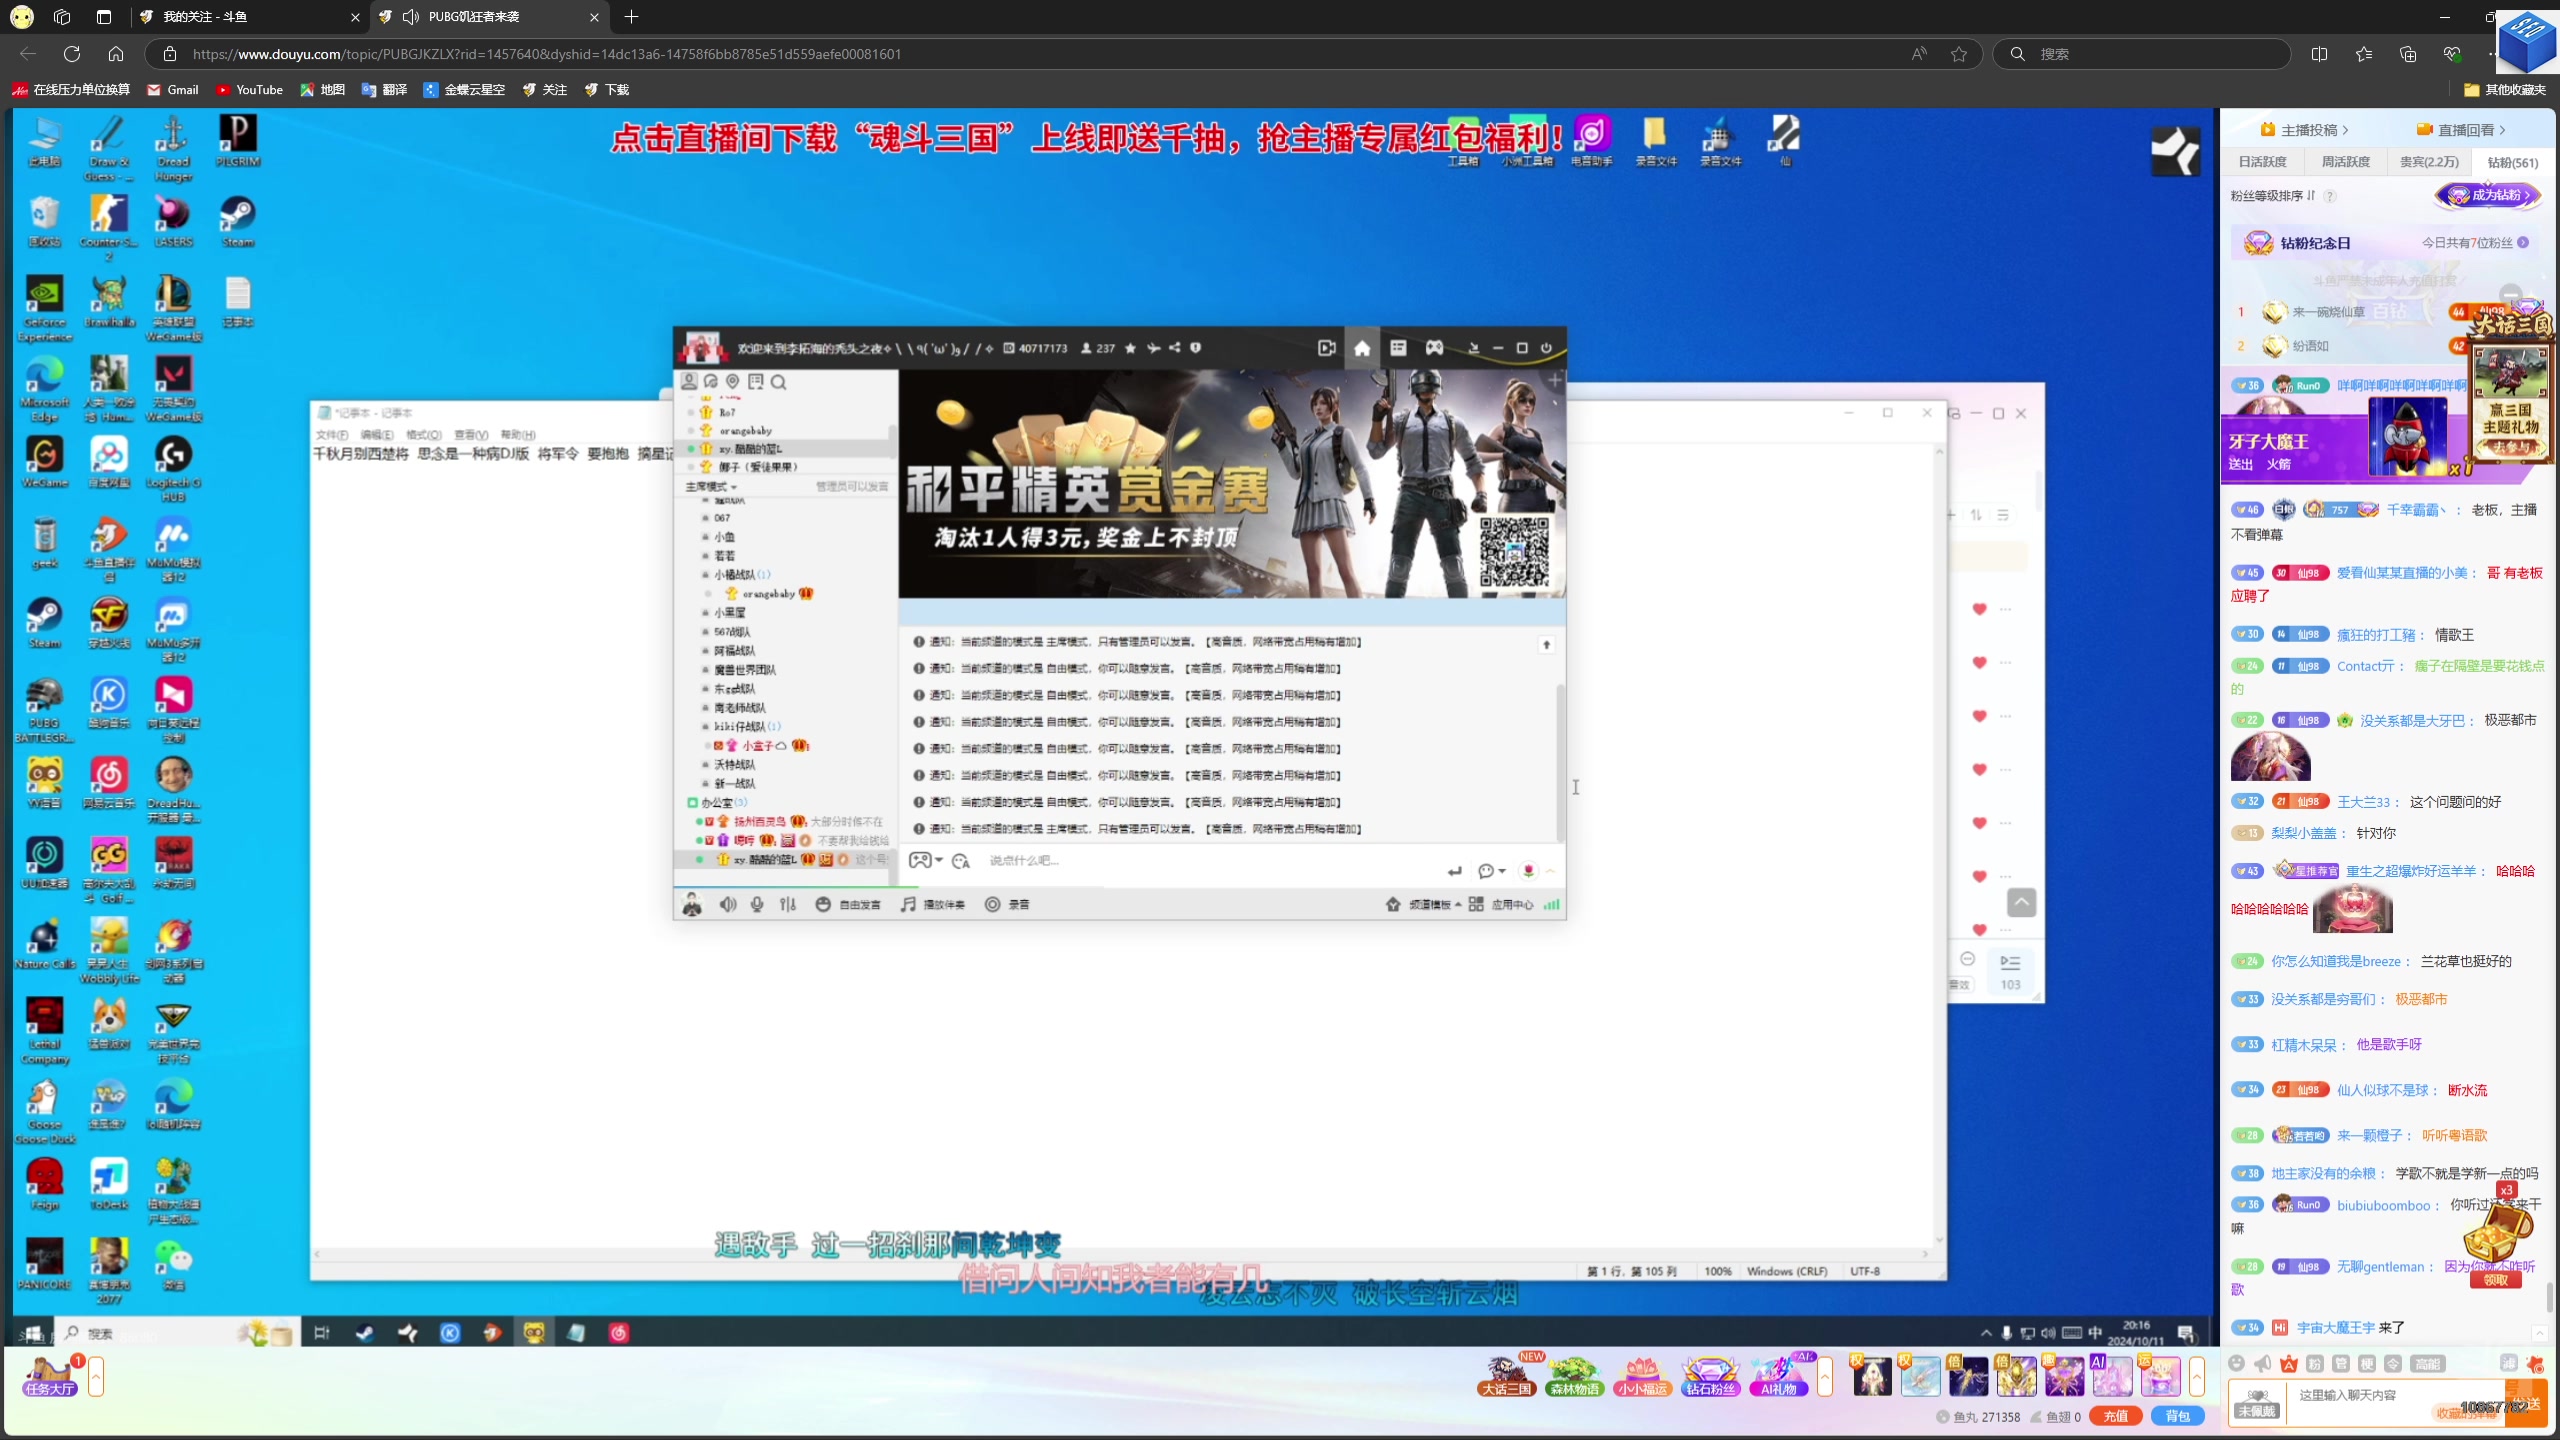This screenshot has height=1440, width=2560.
Task: Open the new tab plus button
Action: pyautogui.click(x=631, y=17)
